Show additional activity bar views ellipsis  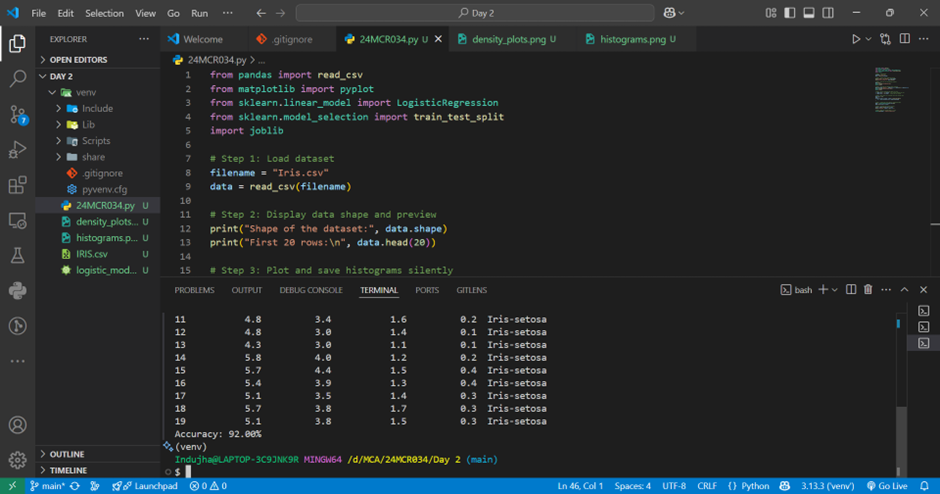pos(17,361)
